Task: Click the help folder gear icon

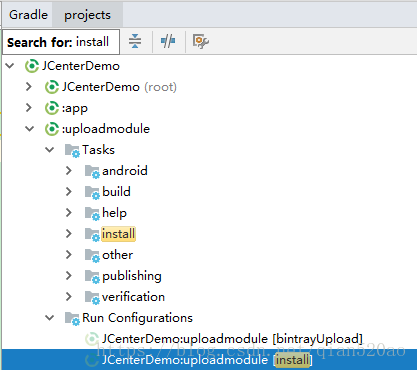Action: (92, 214)
